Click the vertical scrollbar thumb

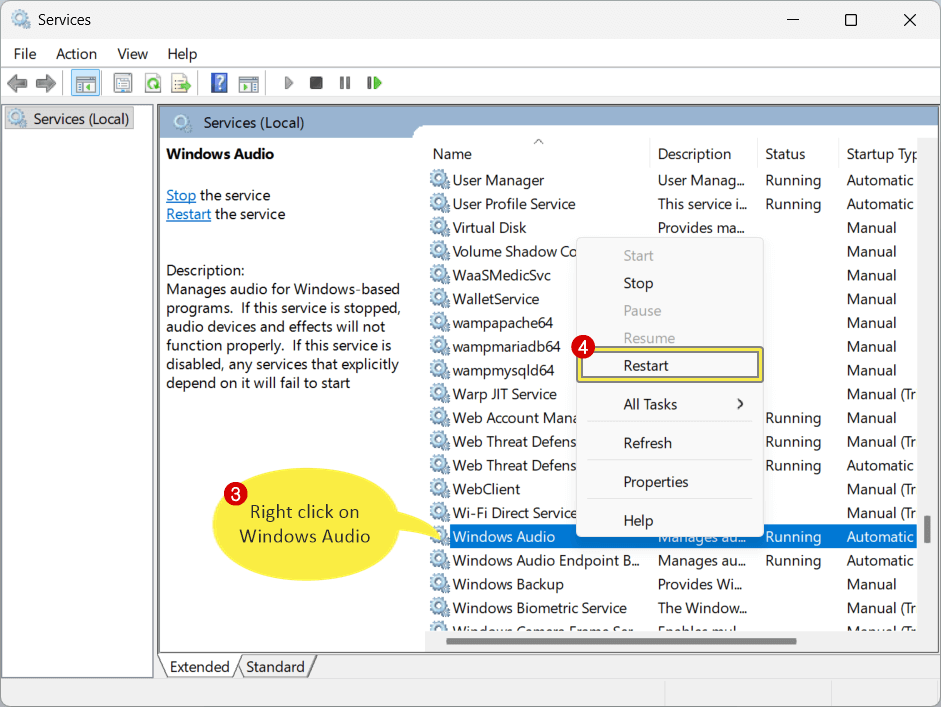[x=927, y=529]
